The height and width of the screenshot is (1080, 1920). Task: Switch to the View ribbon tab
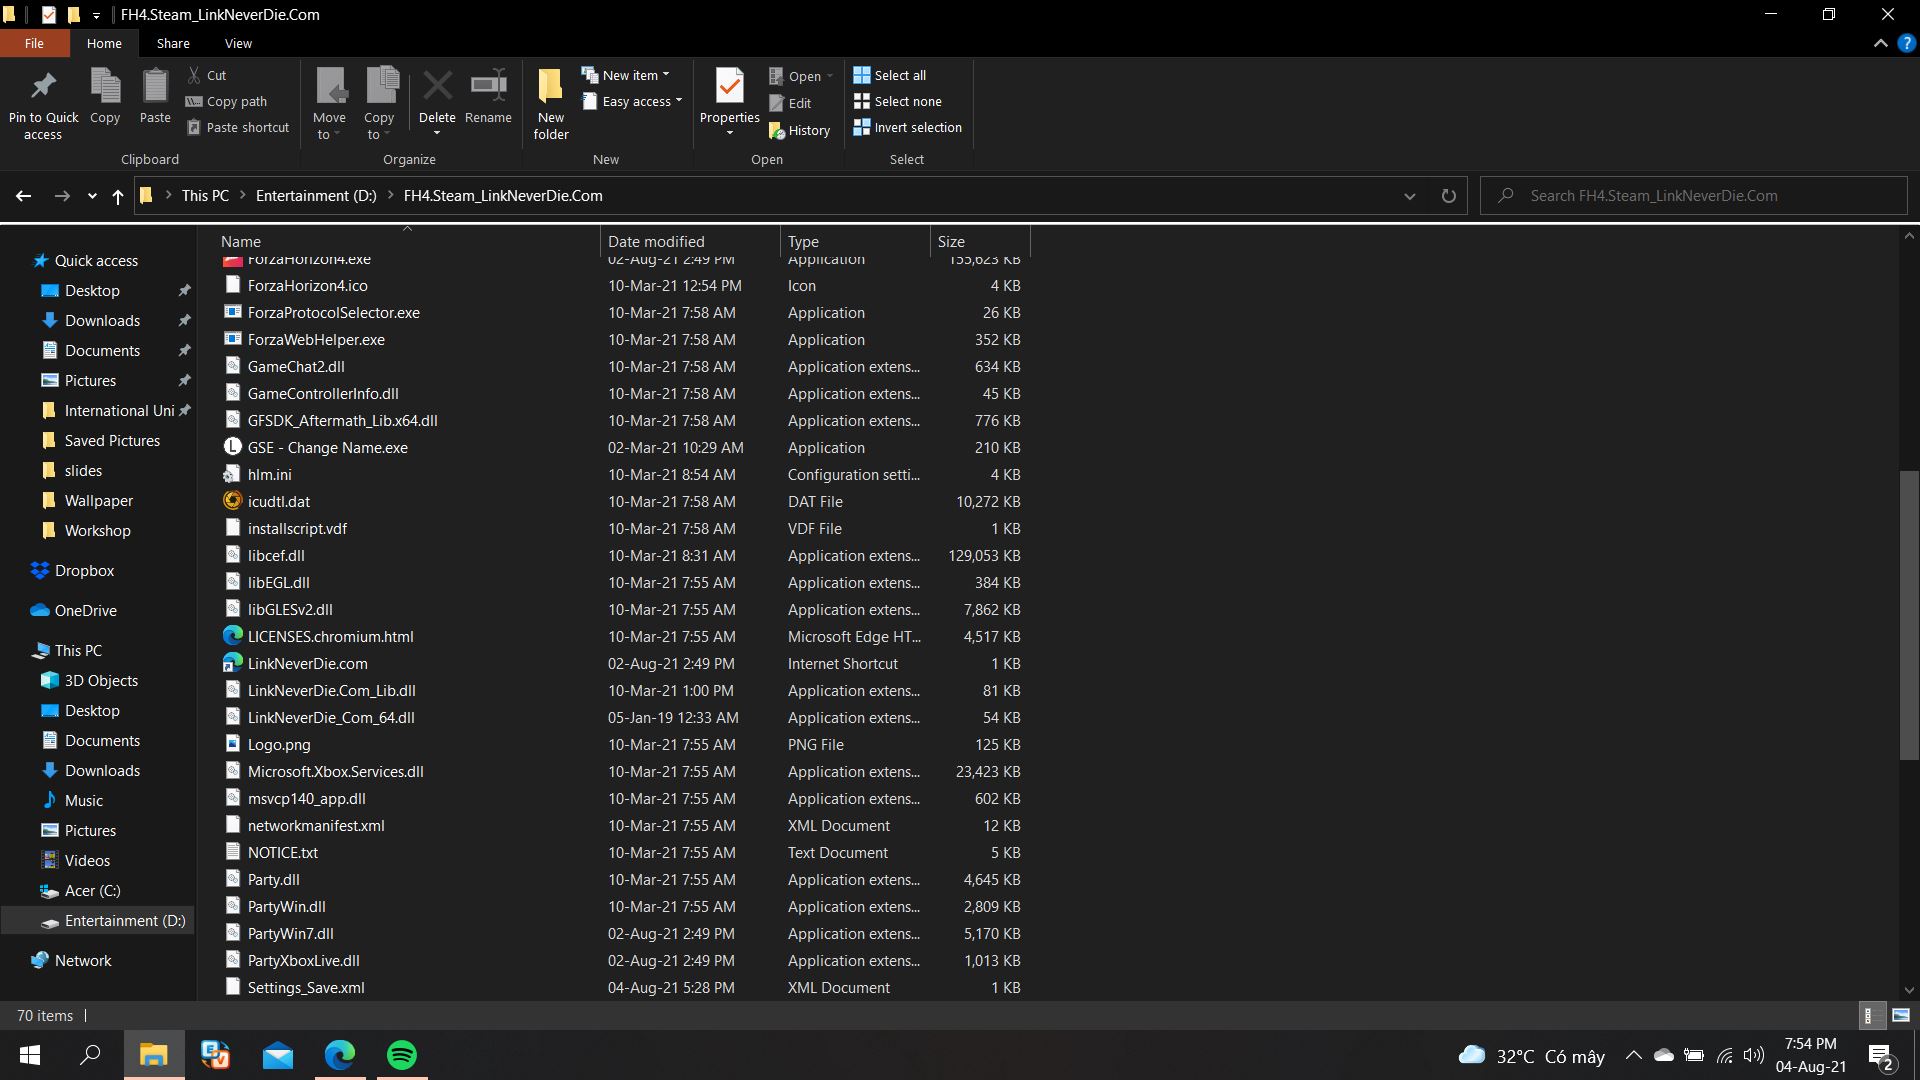click(238, 43)
